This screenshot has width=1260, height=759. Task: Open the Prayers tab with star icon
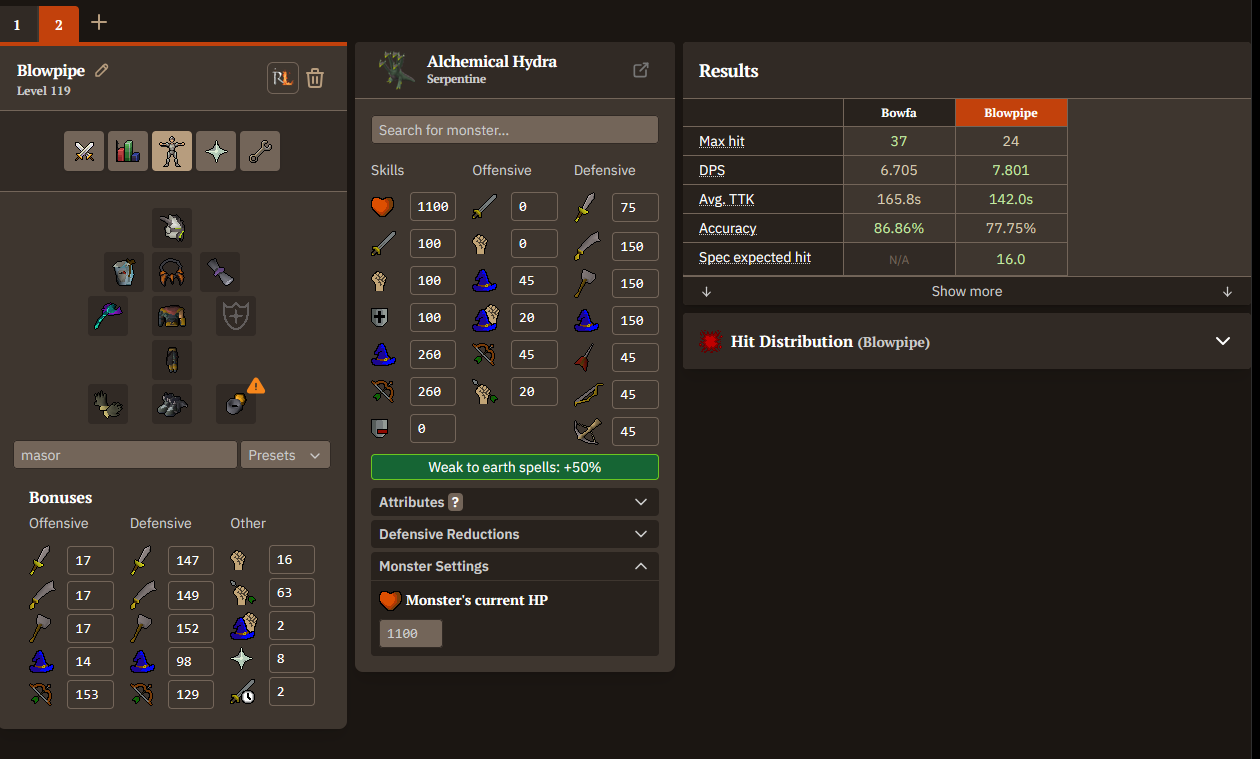216,151
